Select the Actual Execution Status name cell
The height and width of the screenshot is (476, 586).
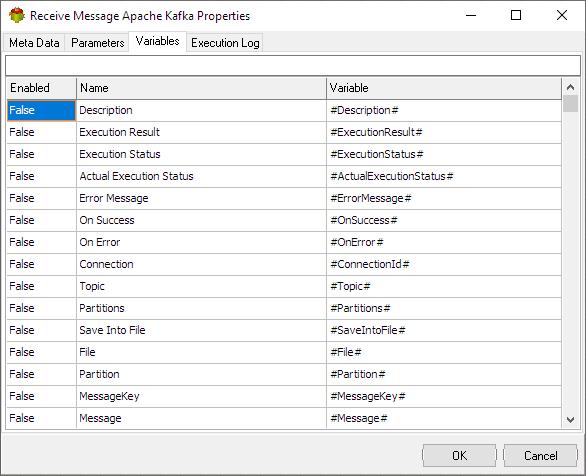click(201, 176)
